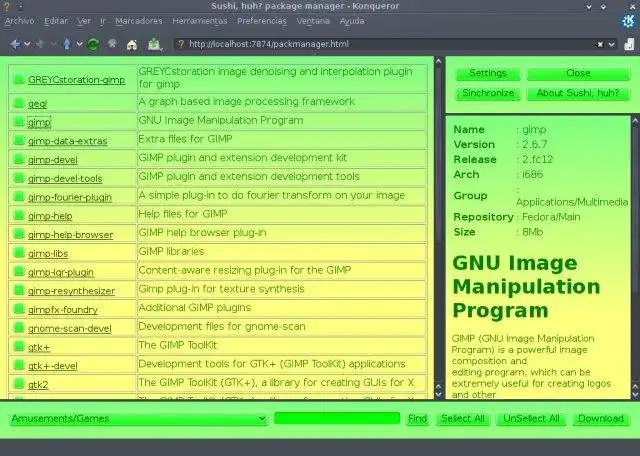Image resolution: width=640 pixels, height=456 pixels.
Task: Click the green Close button in side panel
Action: (578, 73)
